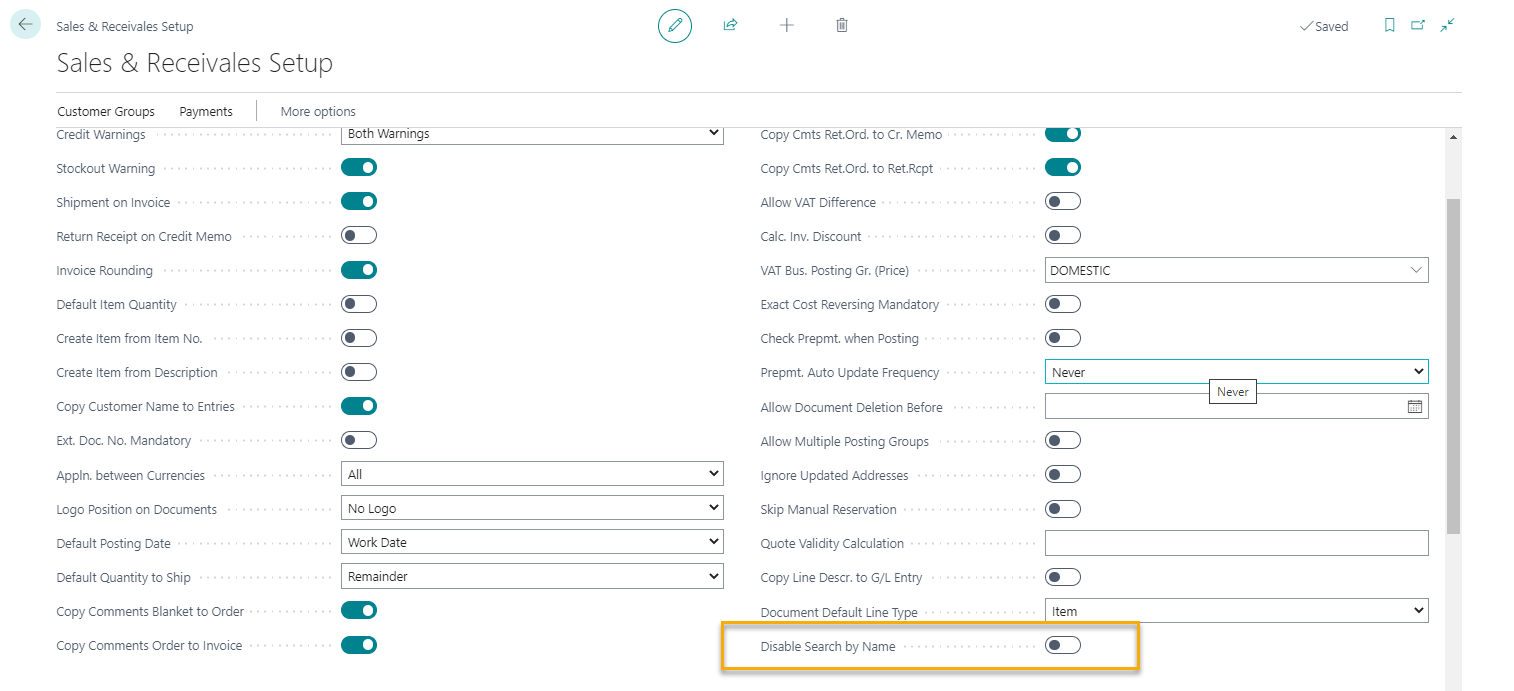
Task: Bookmark this page using the bookmark icon
Action: click(x=1389, y=26)
